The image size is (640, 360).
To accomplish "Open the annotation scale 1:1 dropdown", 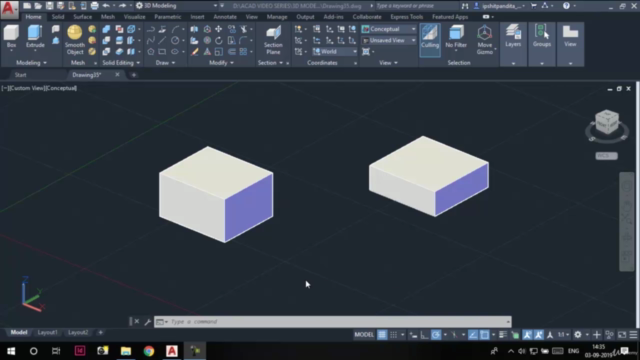I will point(564,335).
